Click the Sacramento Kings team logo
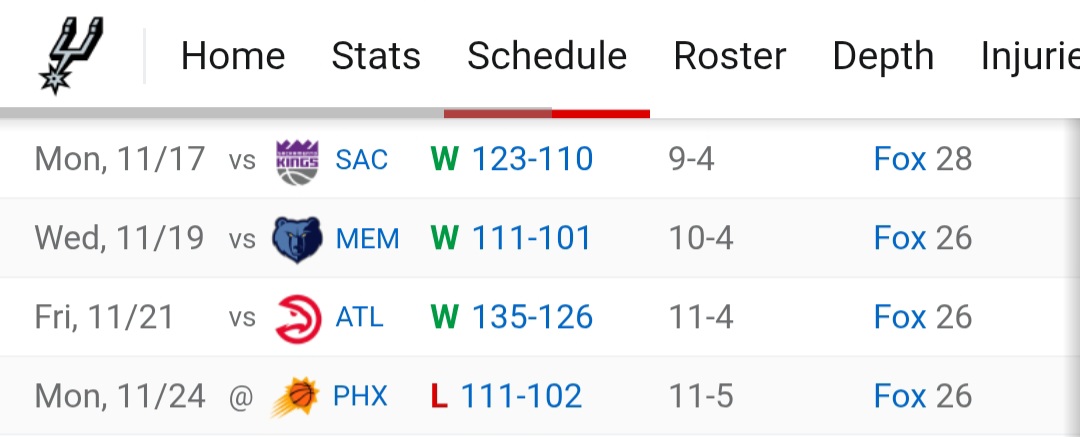Image resolution: width=1080 pixels, height=437 pixels. pos(297,160)
